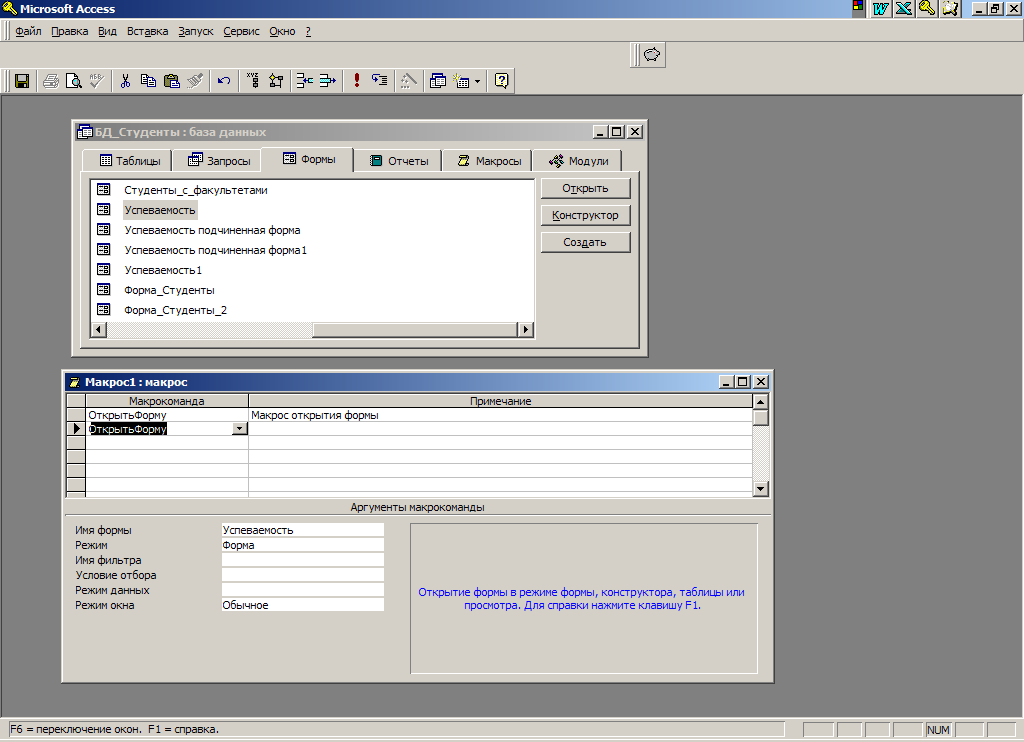Click the 'Макрос открытия формы' comment cell

[x=500, y=415]
